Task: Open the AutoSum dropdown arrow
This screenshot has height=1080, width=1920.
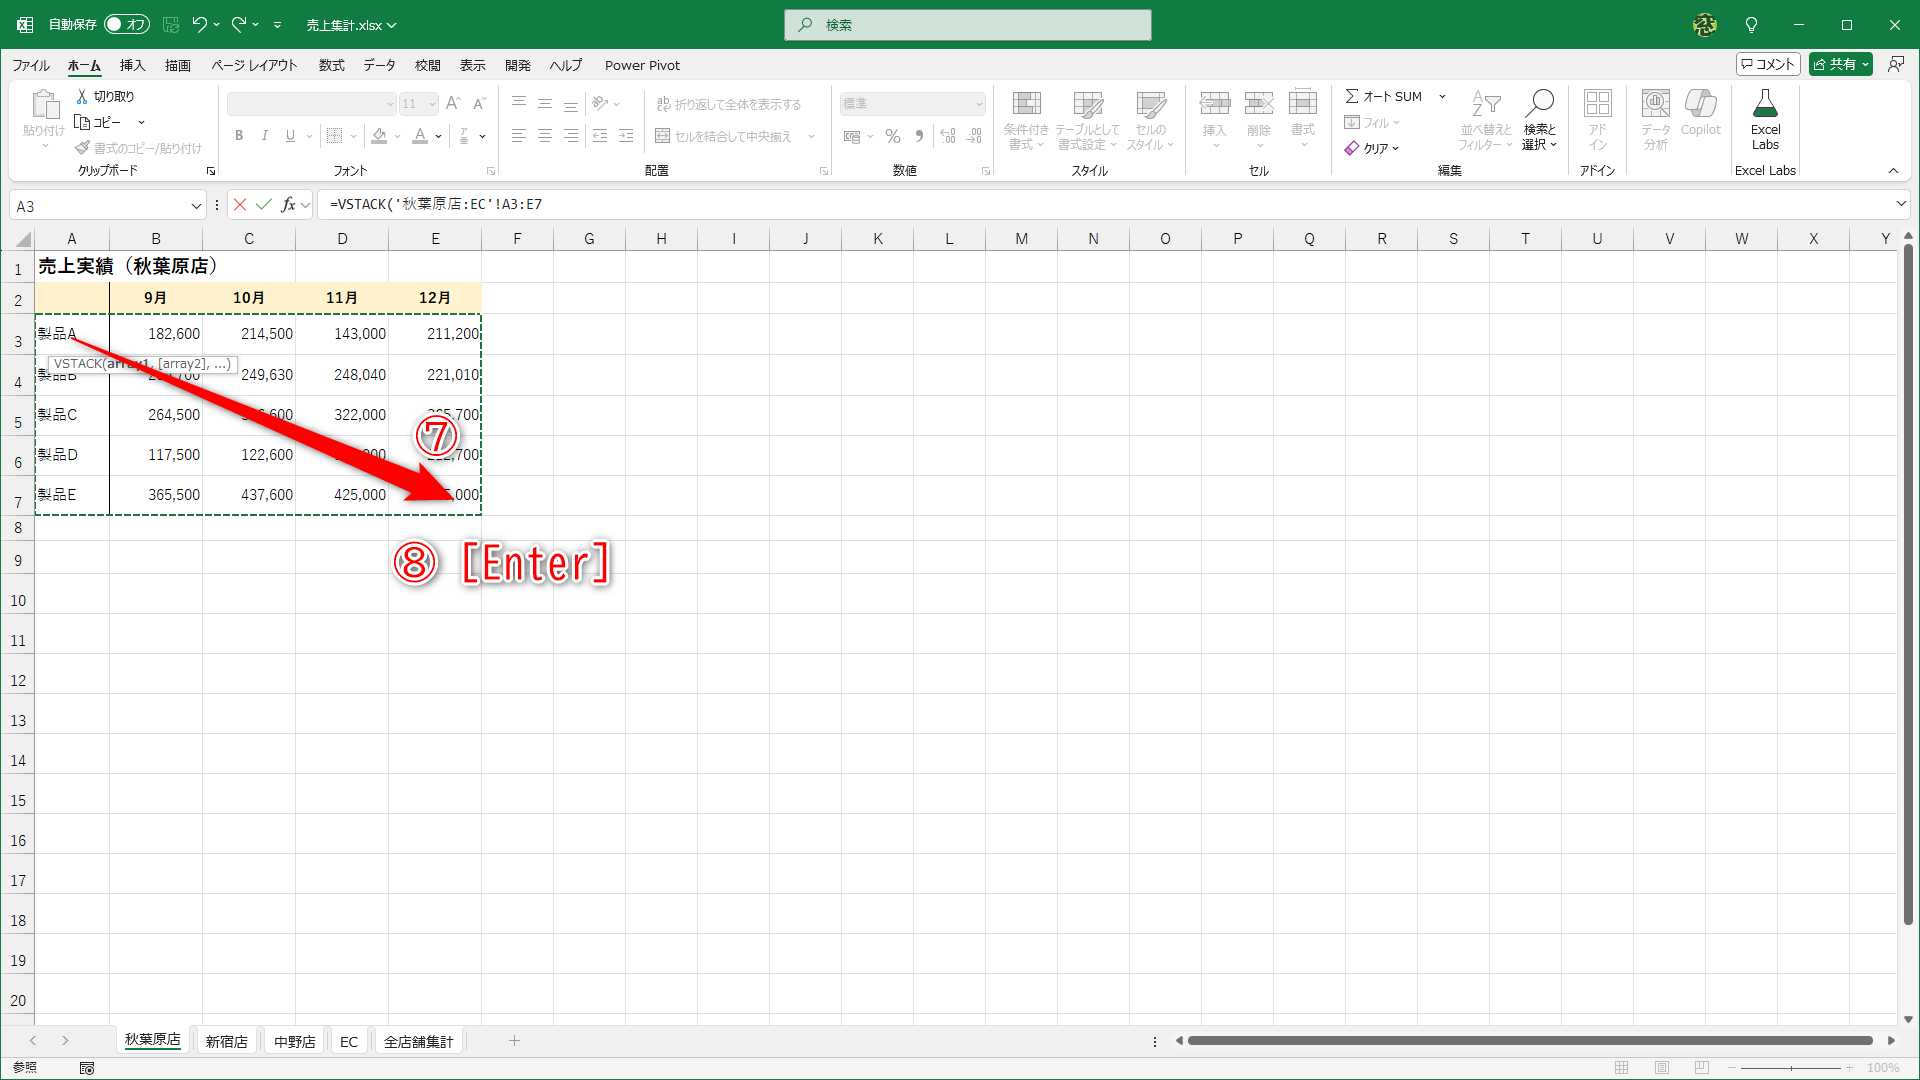Action: coord(1442,96)
